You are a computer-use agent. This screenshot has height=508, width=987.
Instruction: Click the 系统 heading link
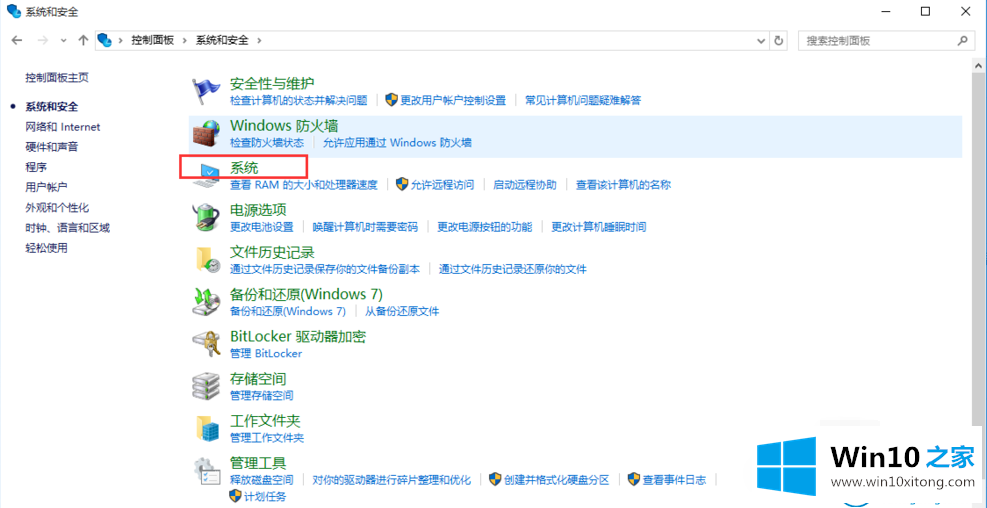pyautogui.click(x=244, y=168)
